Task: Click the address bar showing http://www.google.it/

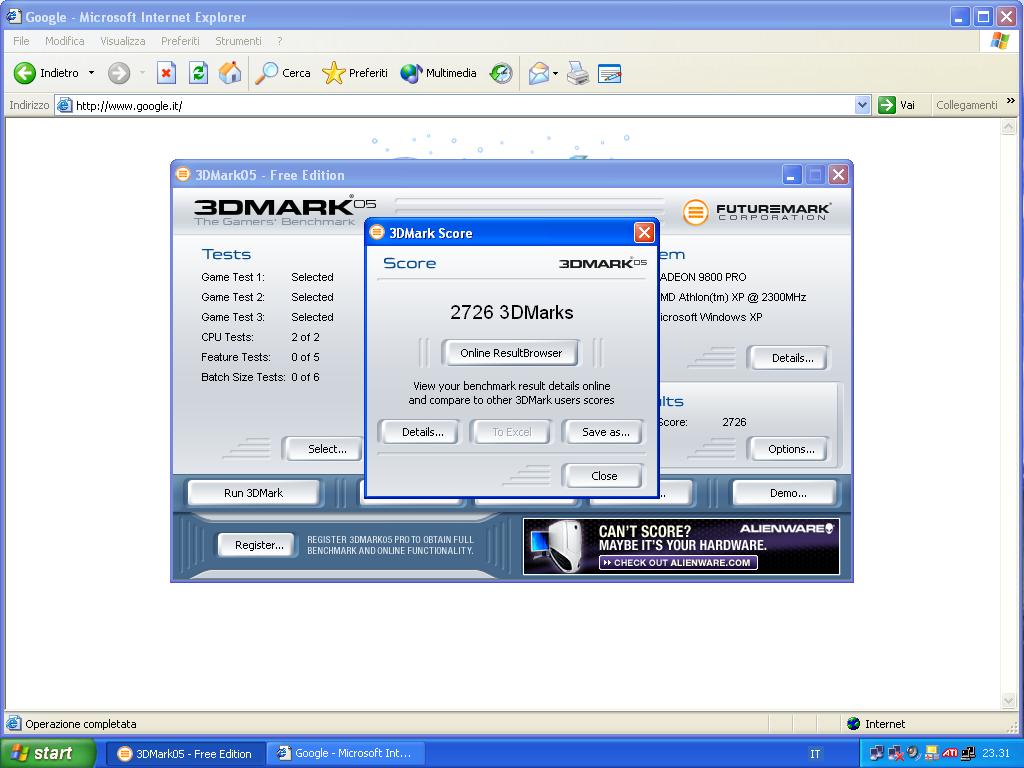Action: [x=455, y=105]
